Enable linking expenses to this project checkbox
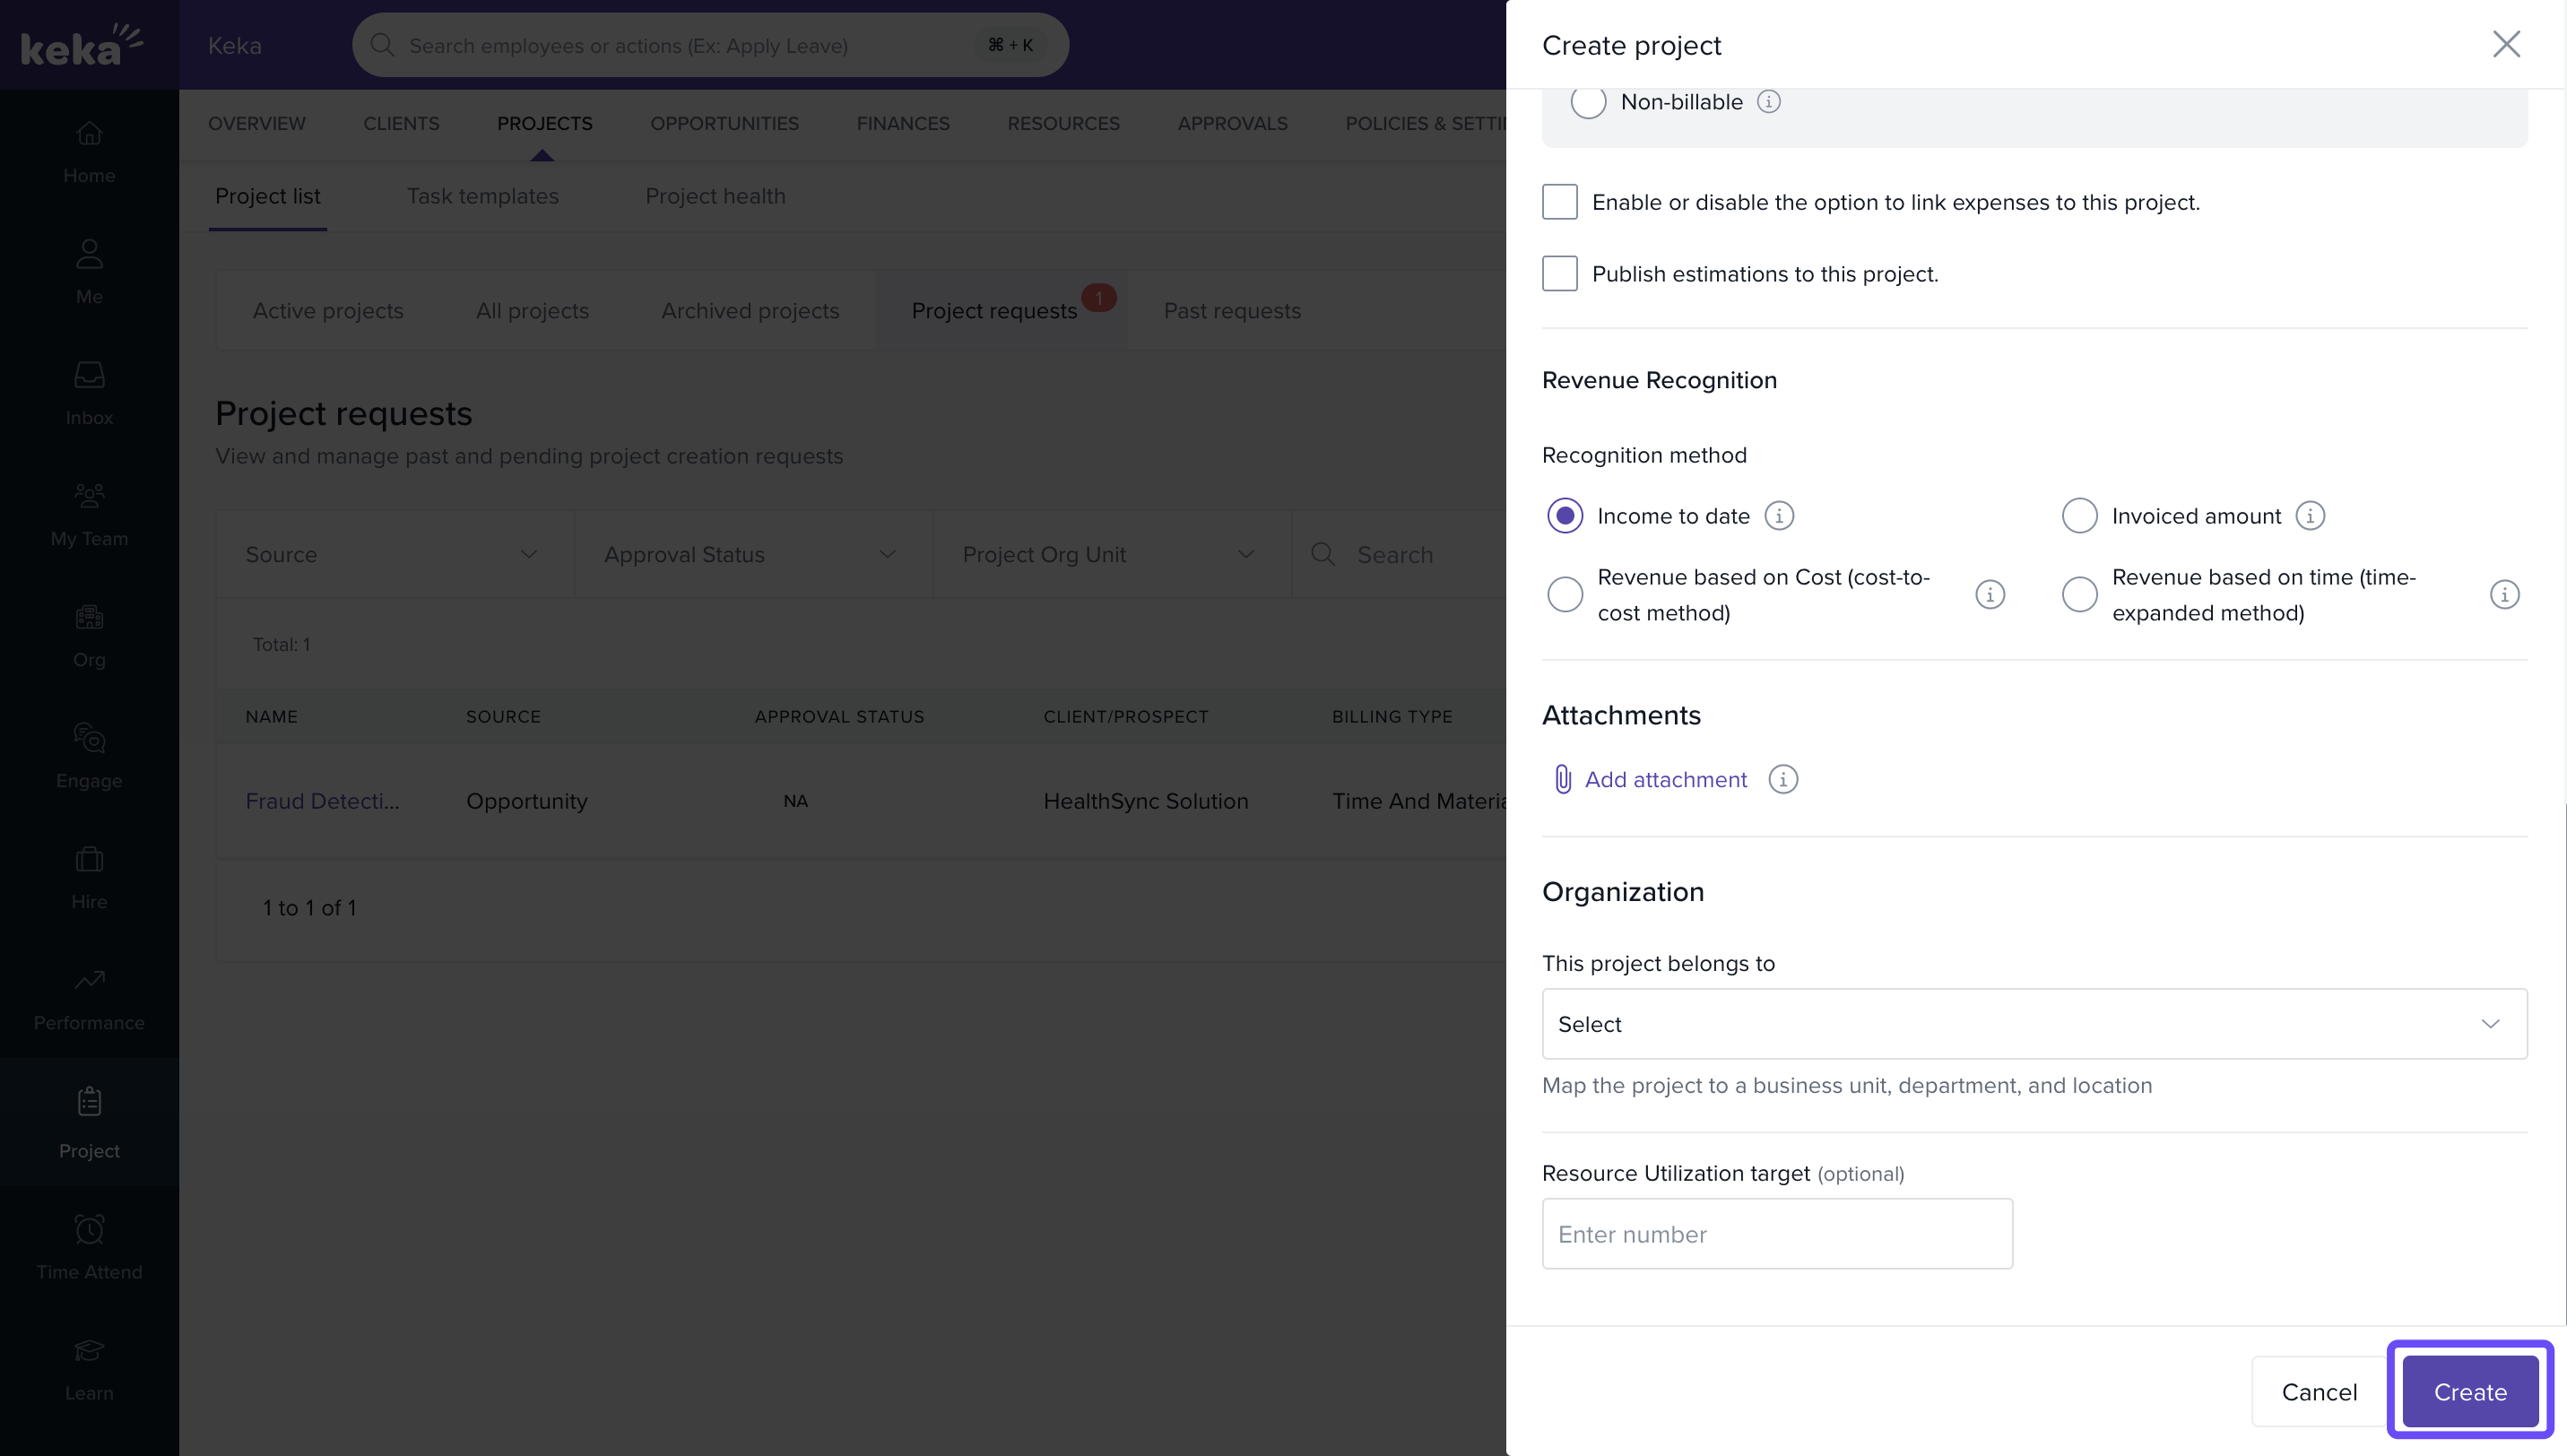 coord(1559,202)
